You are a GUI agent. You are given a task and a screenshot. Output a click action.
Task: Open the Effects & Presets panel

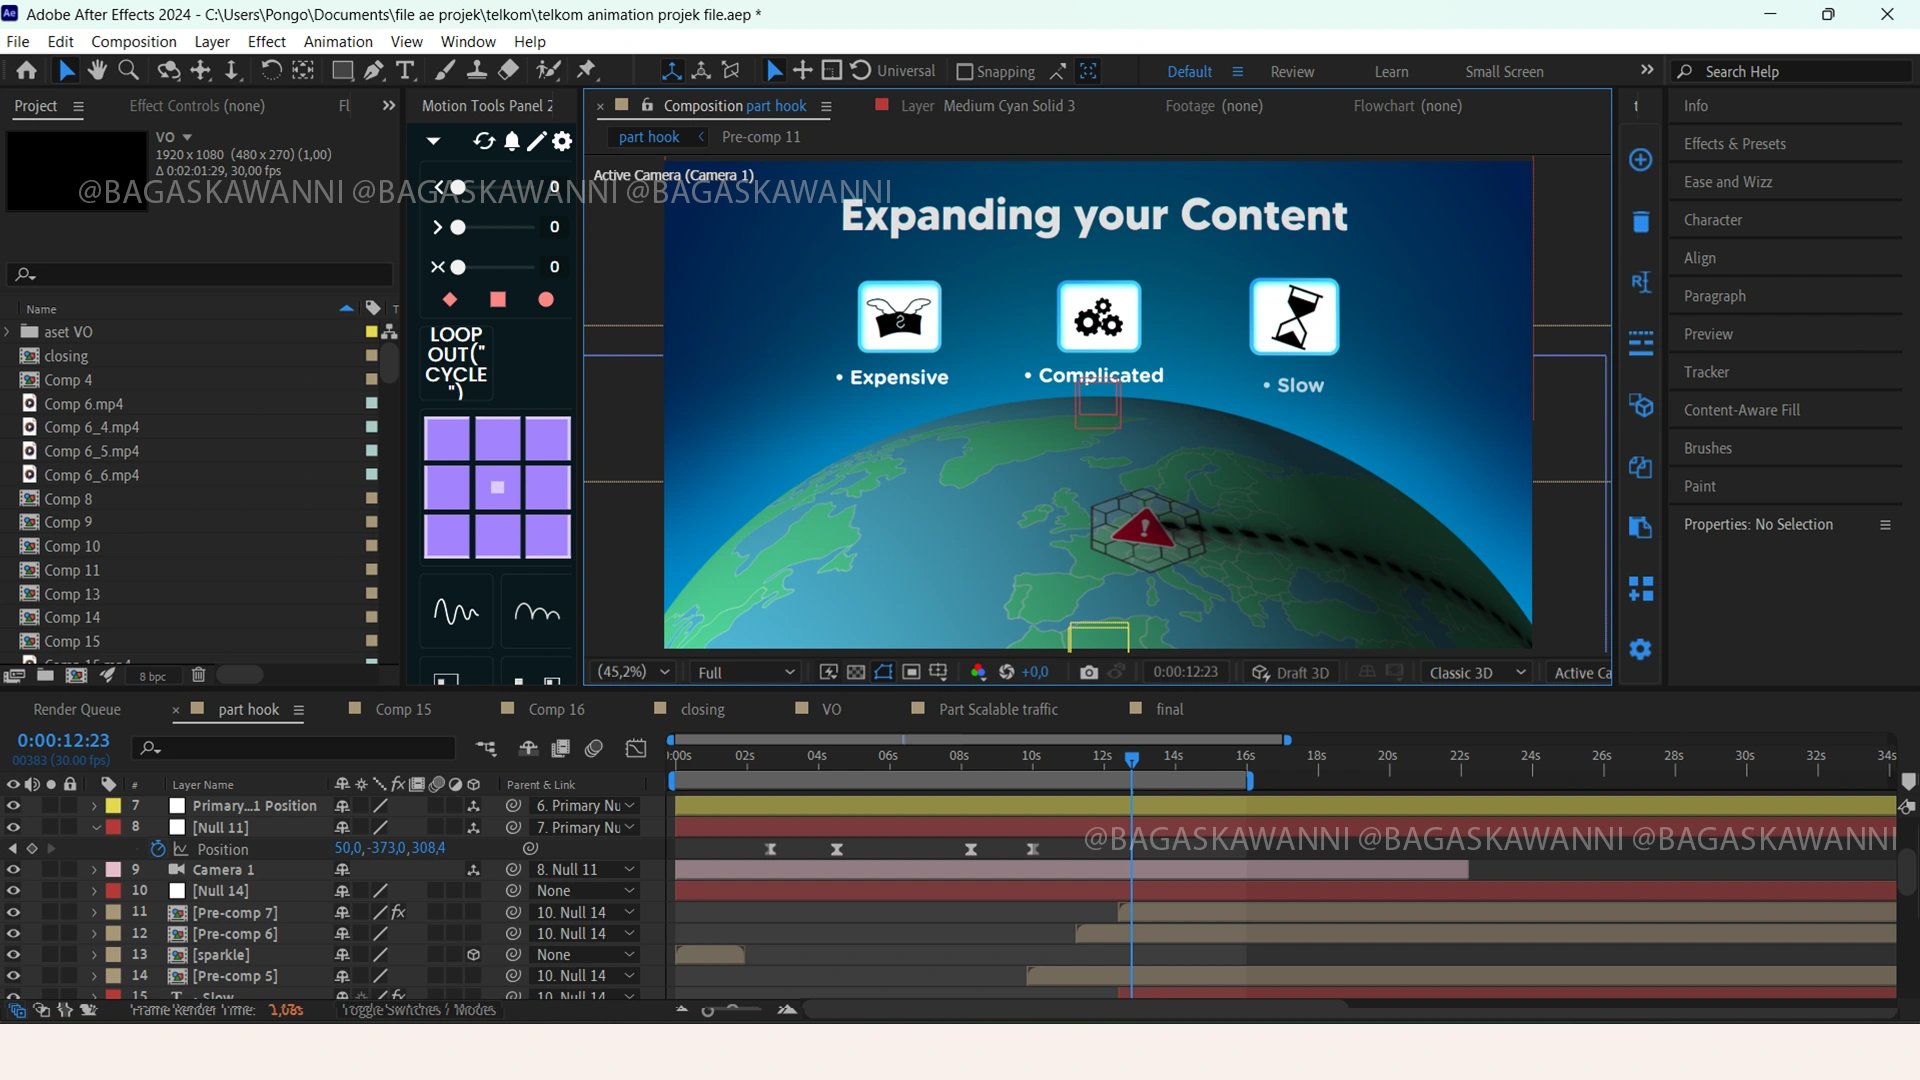click(1734, 144)
